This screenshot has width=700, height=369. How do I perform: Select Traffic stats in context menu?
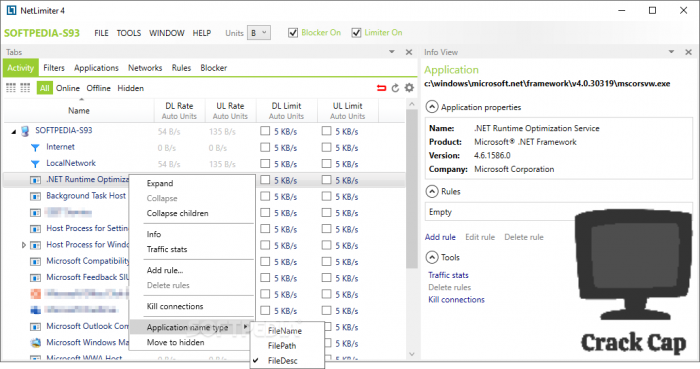coord(167,249)
